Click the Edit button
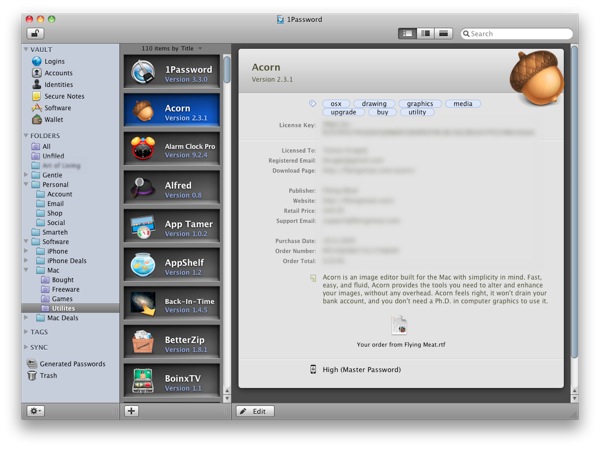The image size is (600, 449). click(255, 411)
